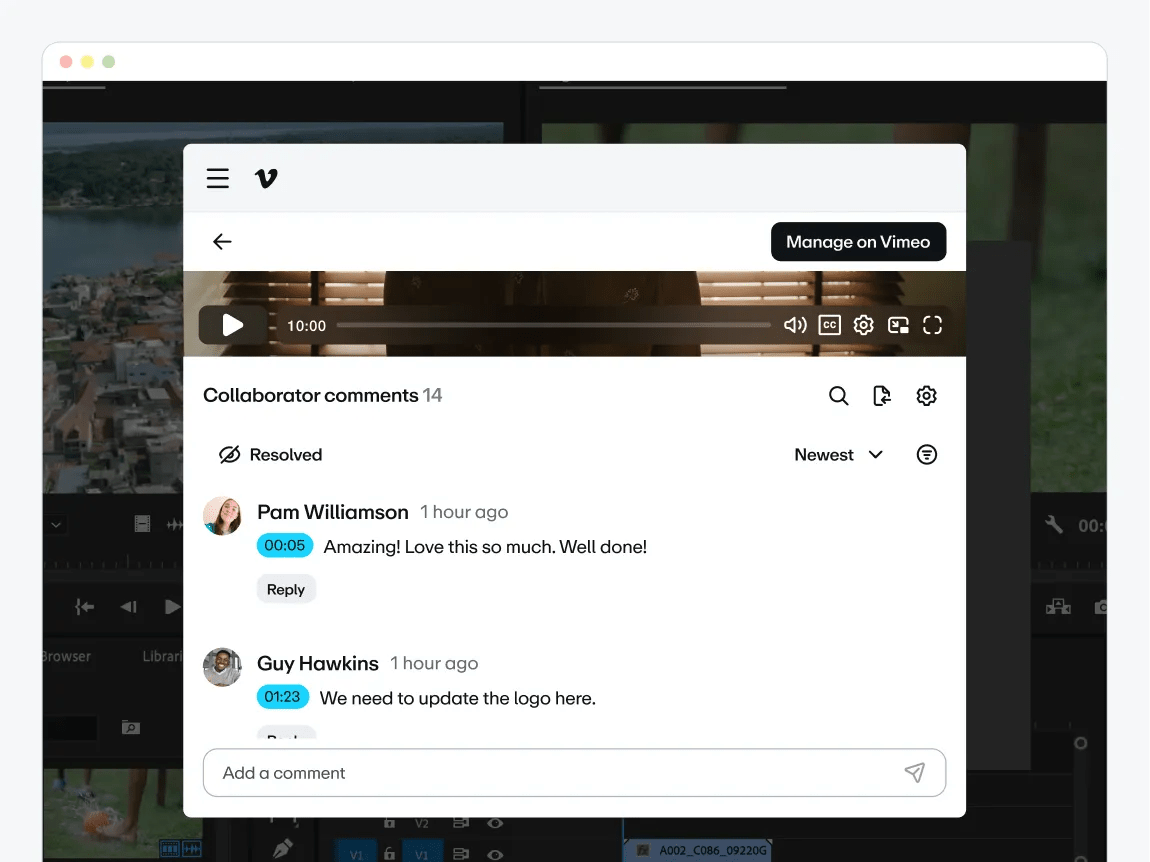Export comments using the file icon
This screenshot has height=862, width=1150.
pyautogui.click(x=882, y=396)
